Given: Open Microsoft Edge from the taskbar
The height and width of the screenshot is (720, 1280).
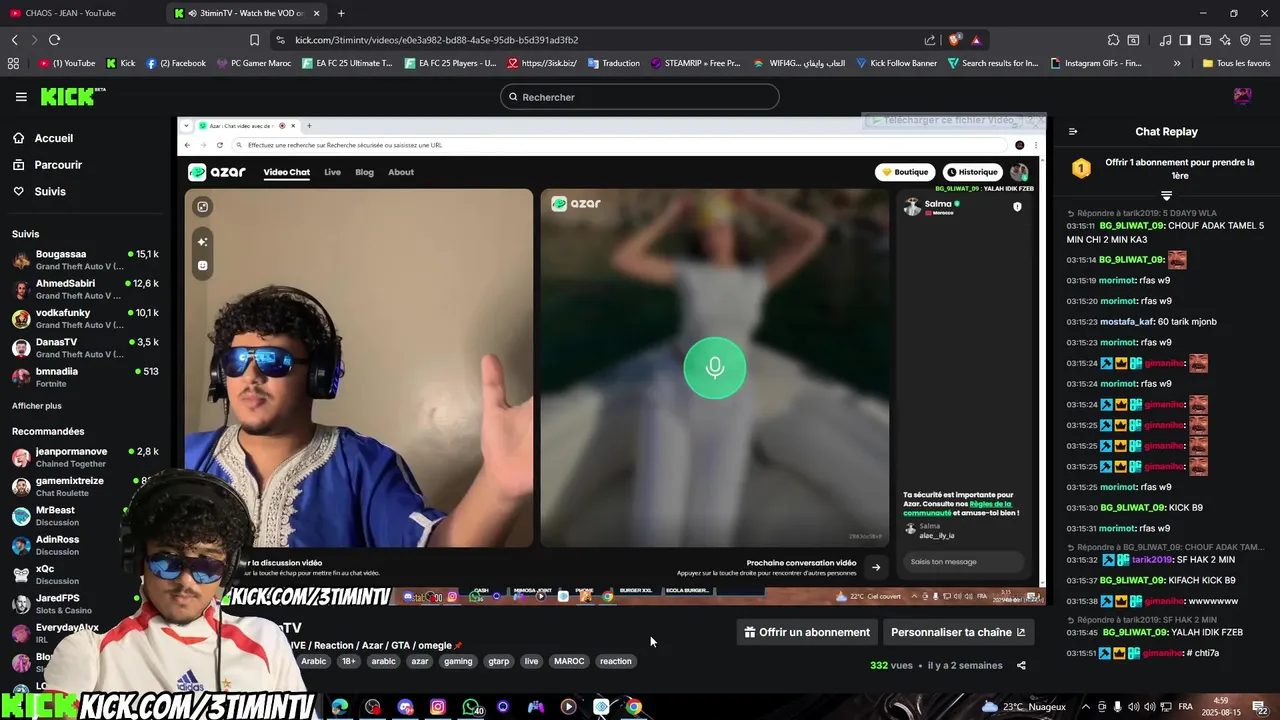Looking at the screenshot, I should 340,707.
